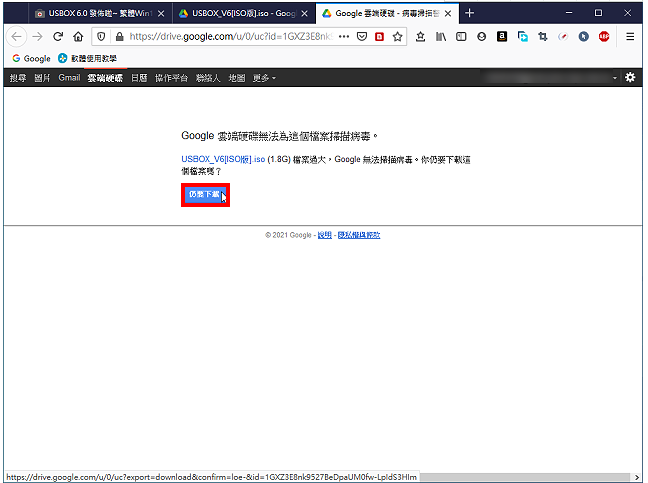Click the address bar URL field
The image size is (648, 483).
click(x=230, y=37)
